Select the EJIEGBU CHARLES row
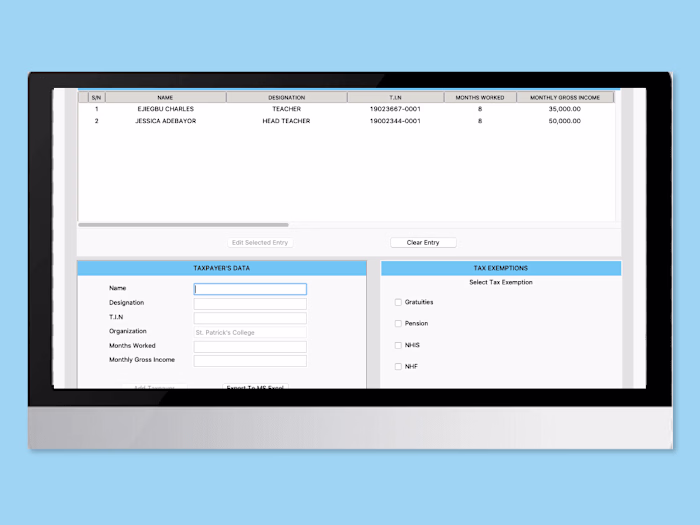 [346, 109]
